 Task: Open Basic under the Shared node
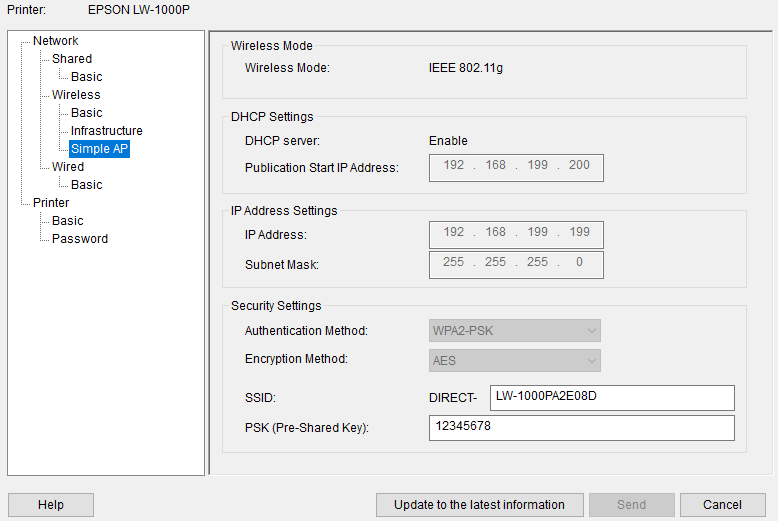tap(86, 76)
